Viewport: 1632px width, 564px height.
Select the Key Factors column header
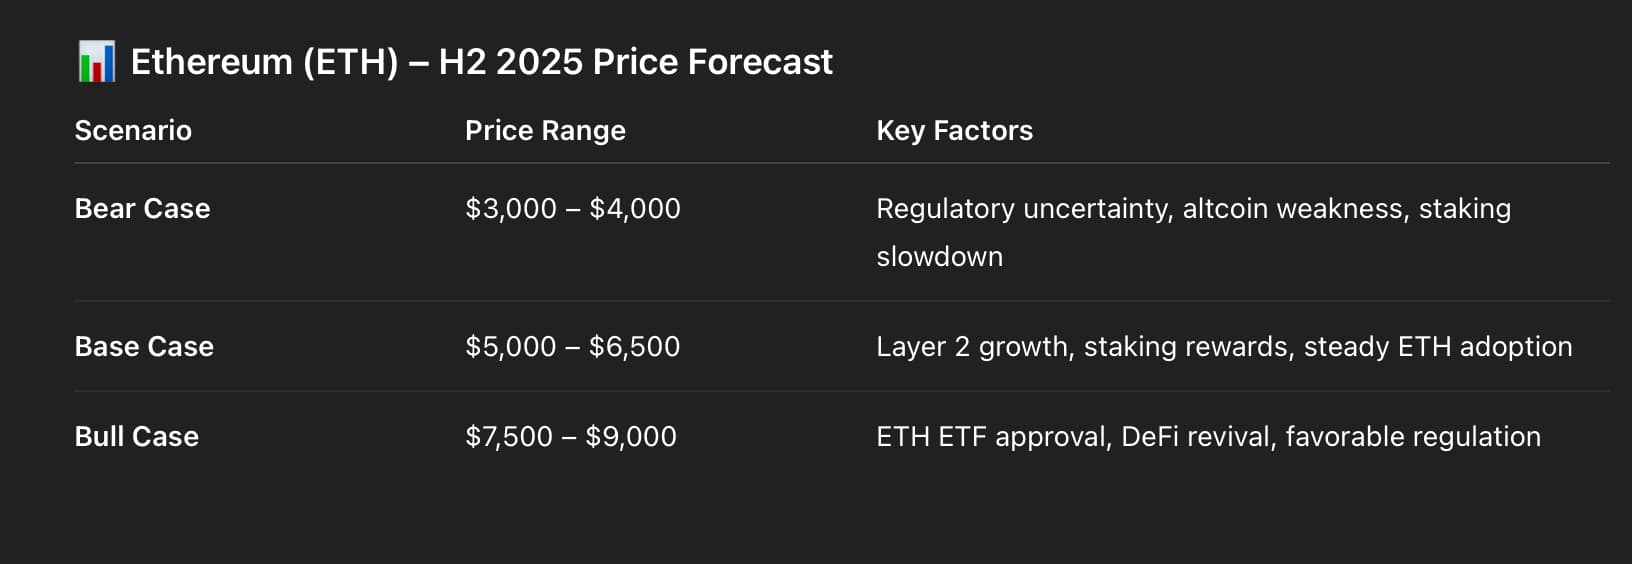pos(954,131)
